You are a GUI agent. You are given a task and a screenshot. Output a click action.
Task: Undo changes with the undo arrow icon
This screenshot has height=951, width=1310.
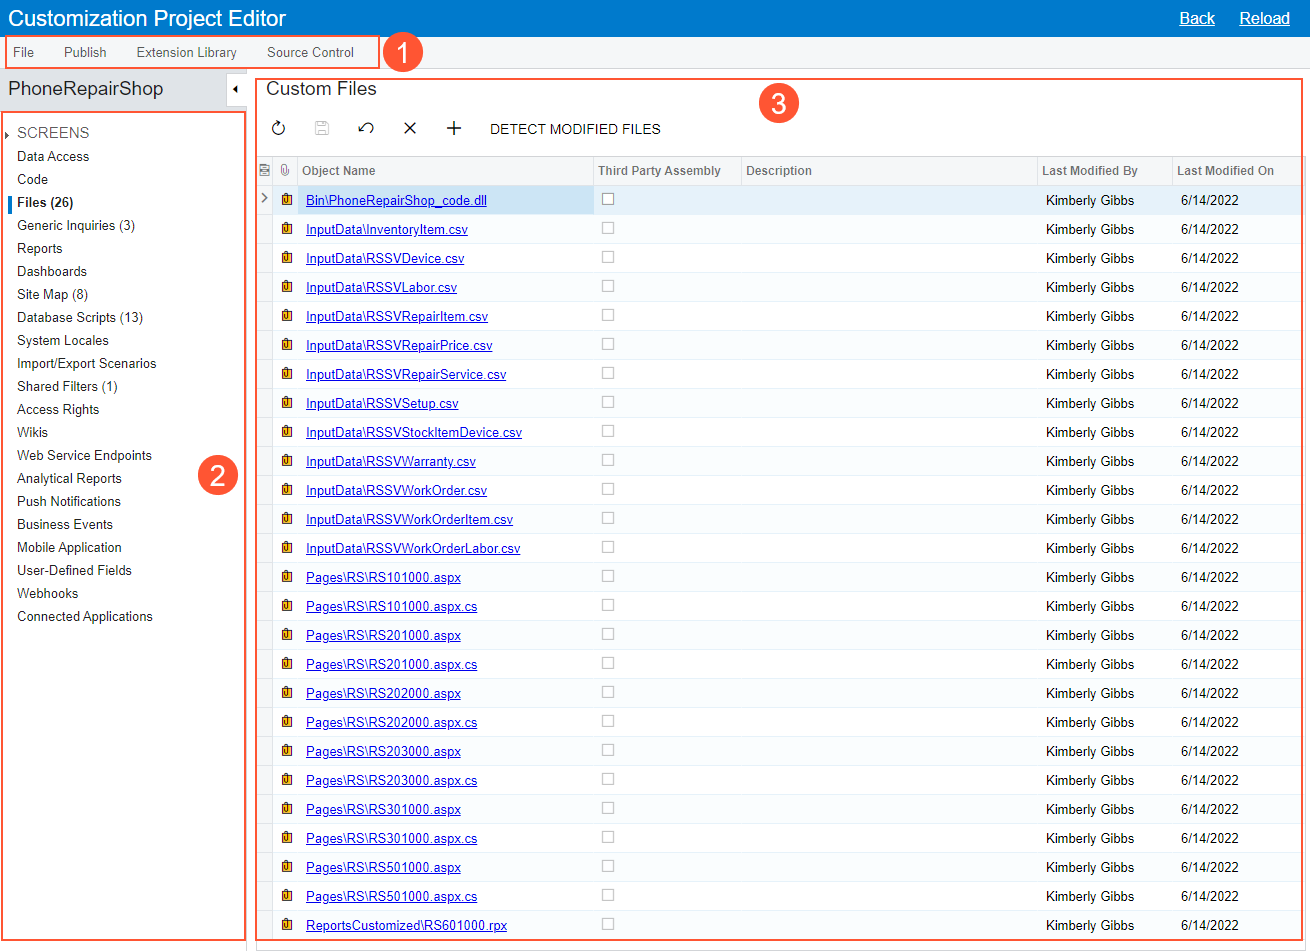[366, 128]
